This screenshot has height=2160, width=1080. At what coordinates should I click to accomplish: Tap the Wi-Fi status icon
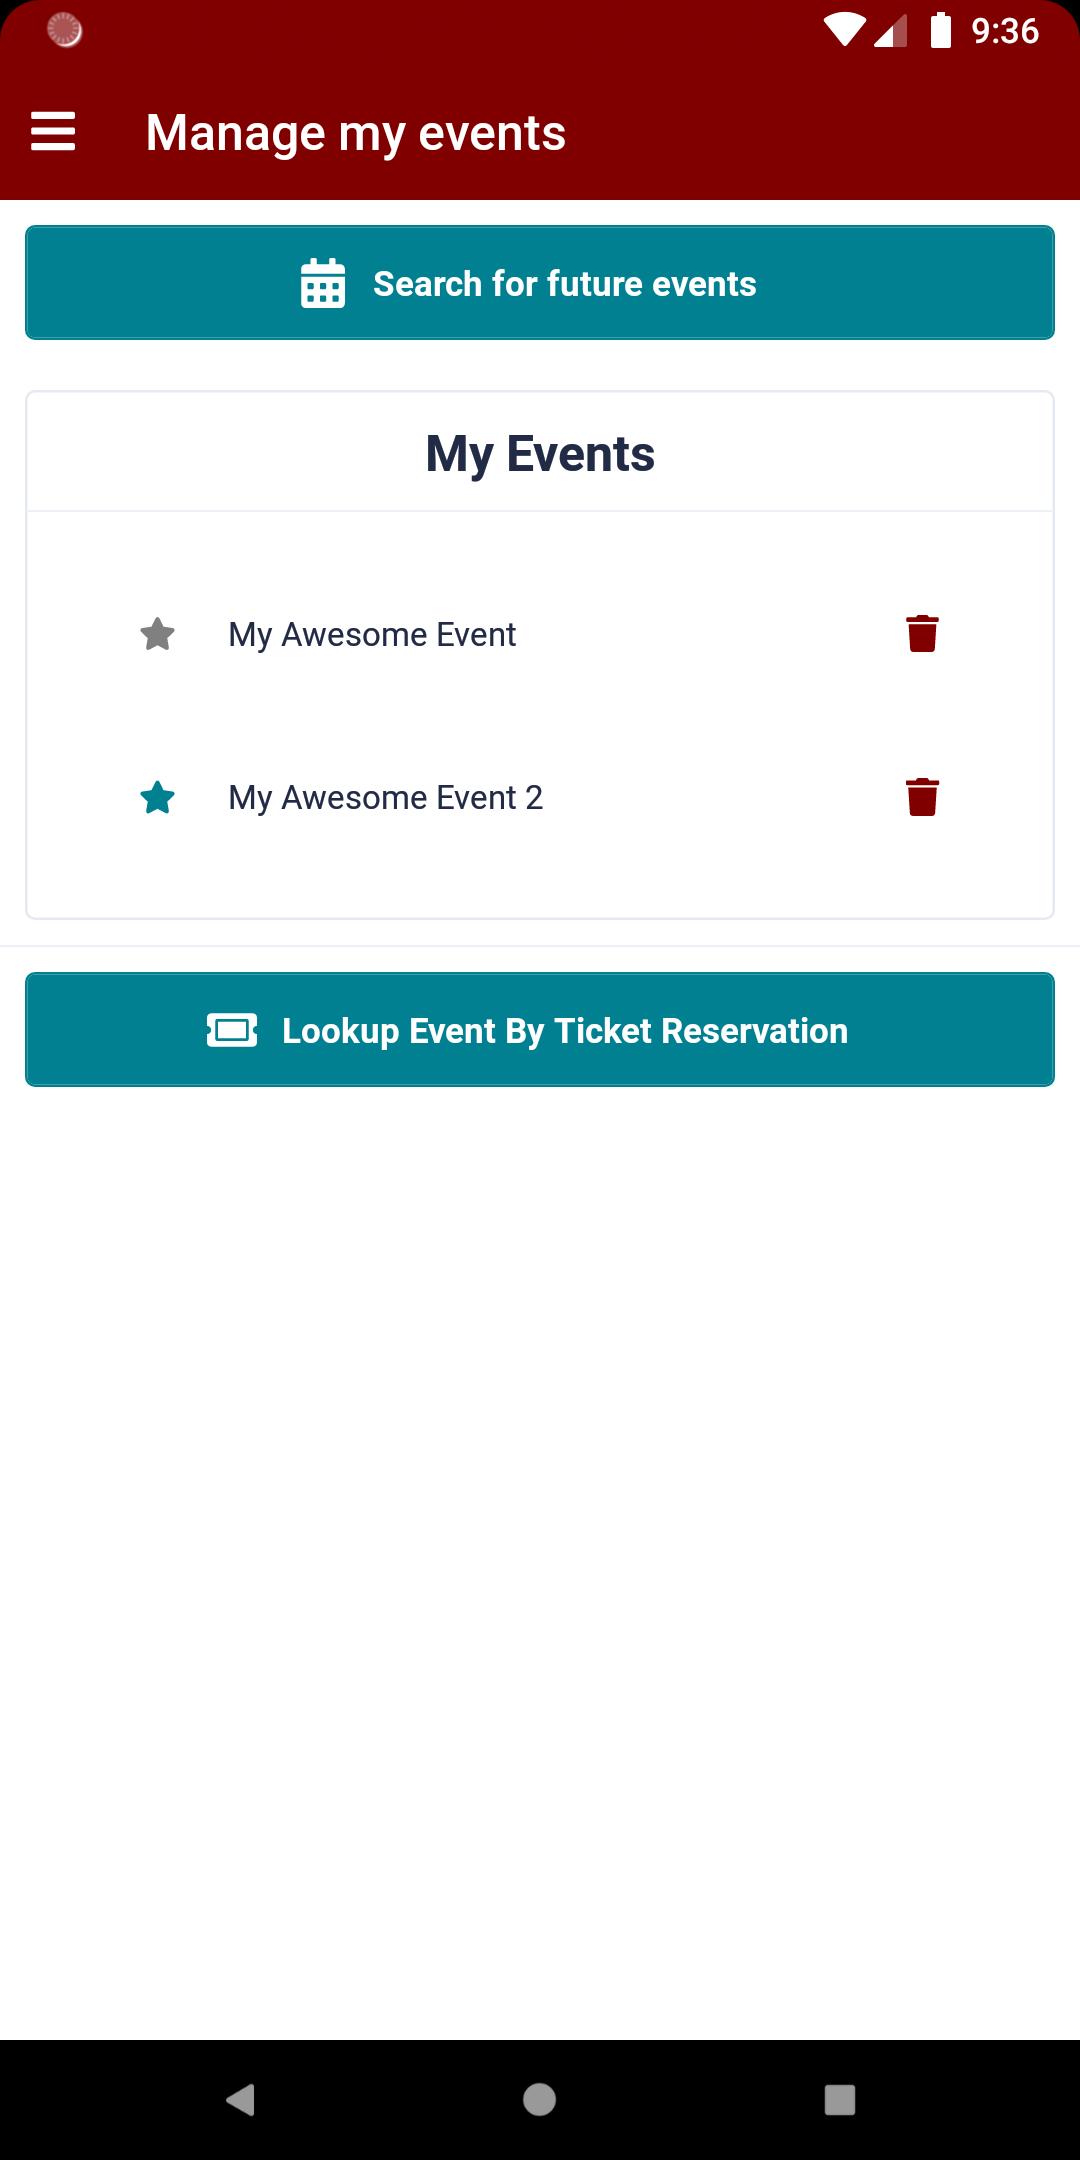click(844, 31)
